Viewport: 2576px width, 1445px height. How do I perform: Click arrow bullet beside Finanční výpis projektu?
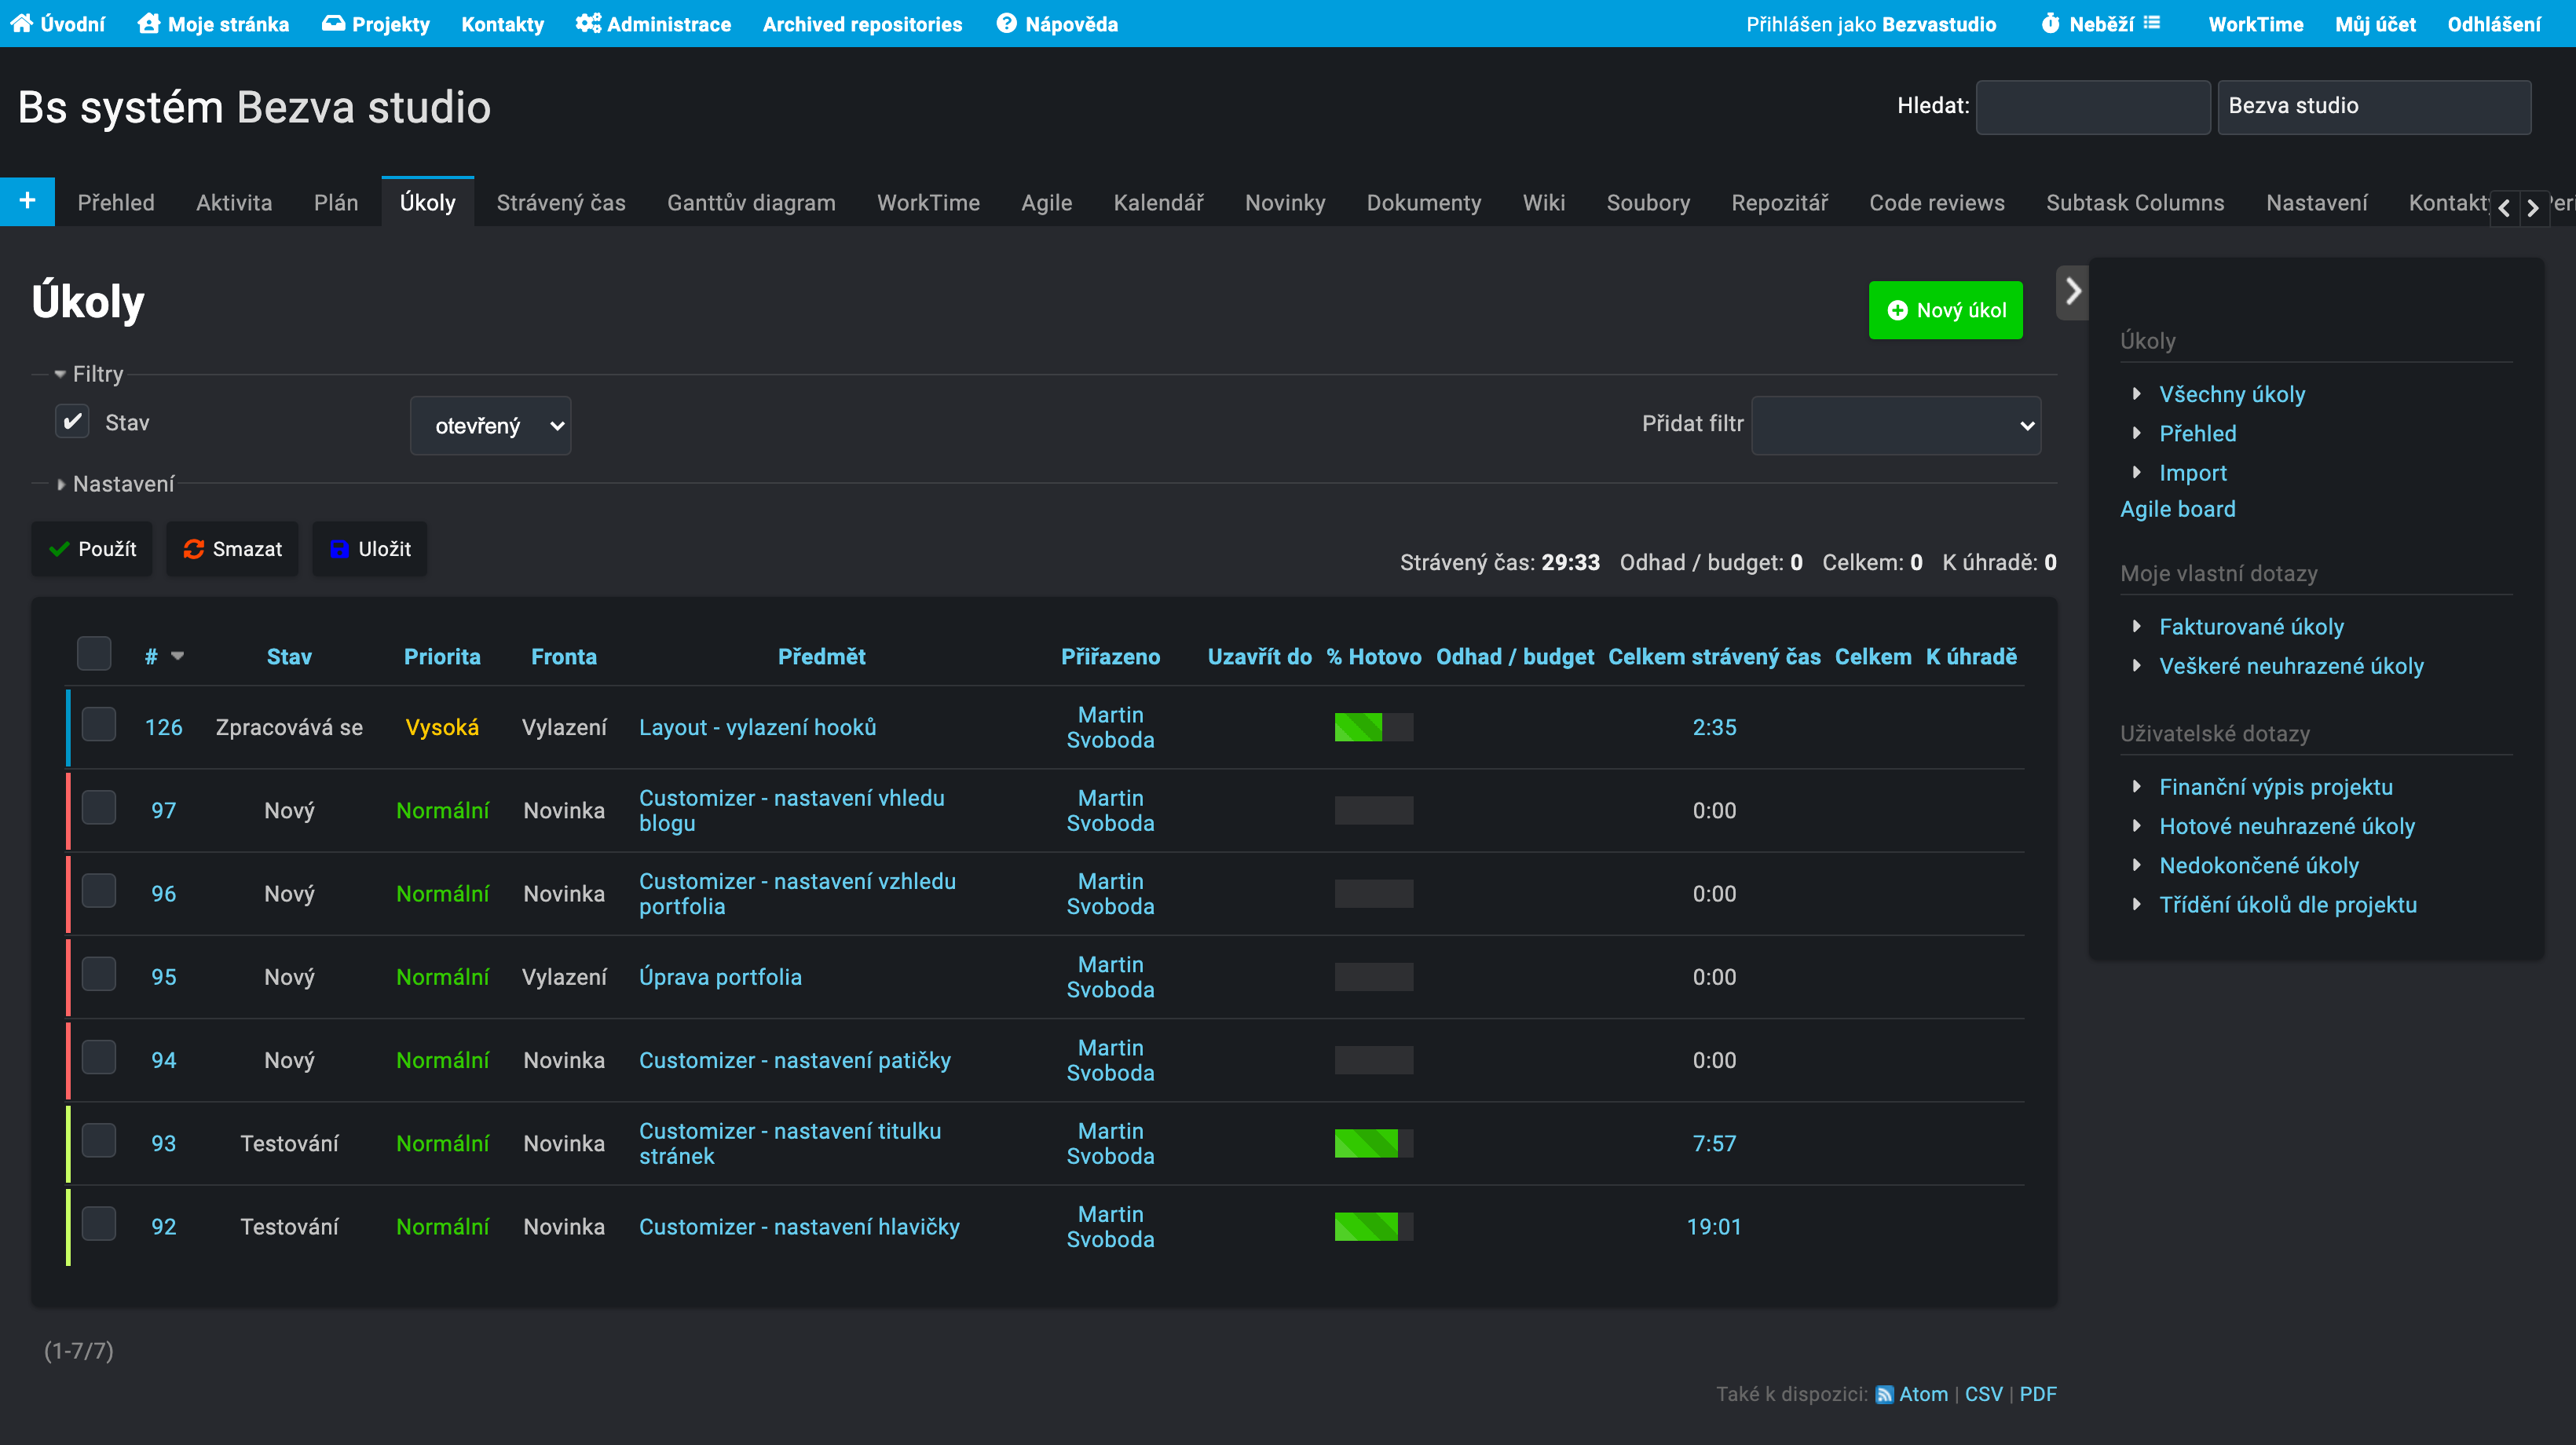click(2136, 786)
